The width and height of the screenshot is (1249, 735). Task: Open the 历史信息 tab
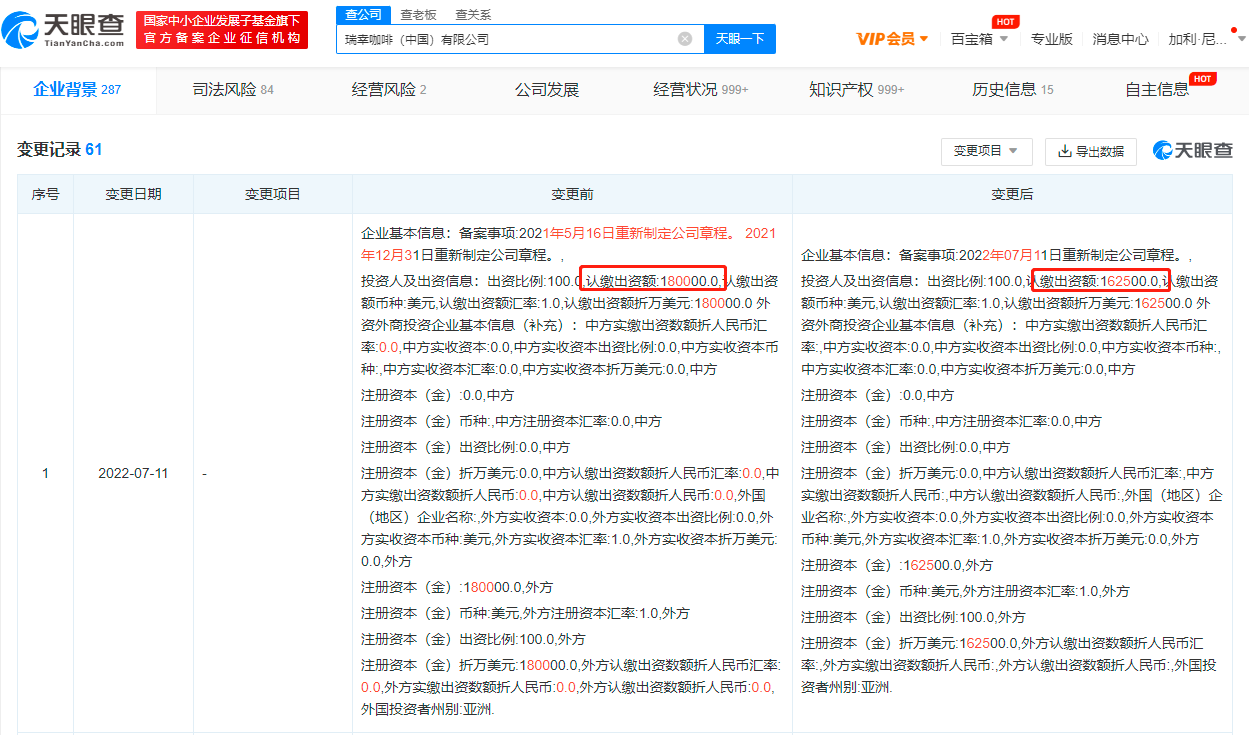tap(1012, 90)
